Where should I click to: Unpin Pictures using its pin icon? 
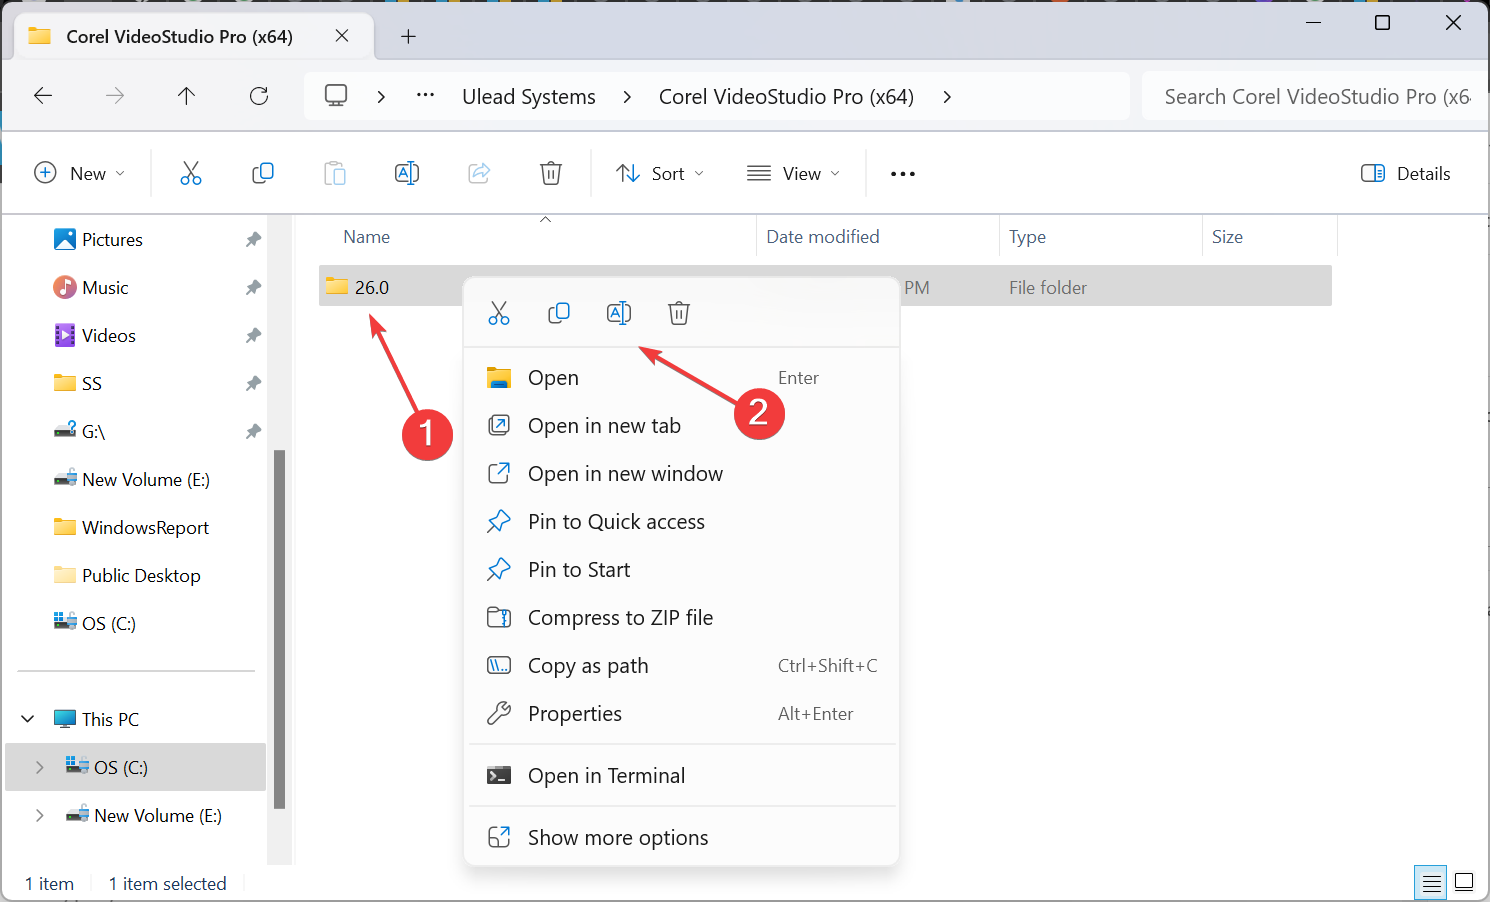[x=253, y=240]
